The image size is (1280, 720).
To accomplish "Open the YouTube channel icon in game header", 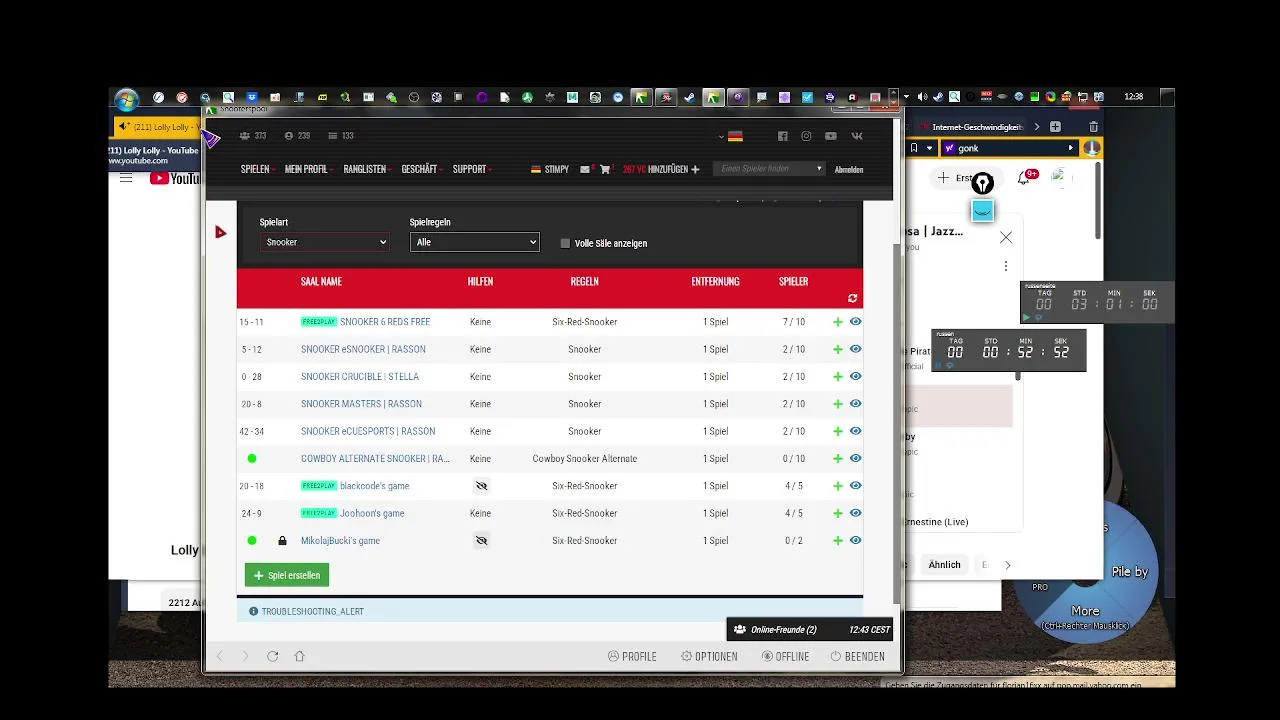I will tap(831, 136).
